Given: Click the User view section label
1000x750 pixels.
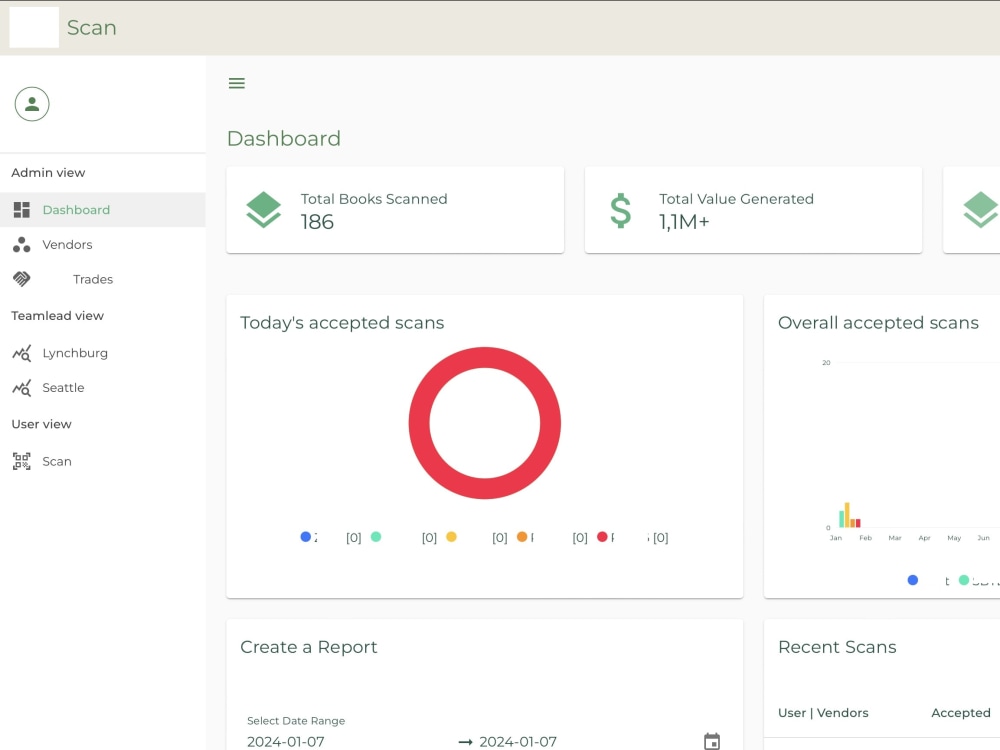Looking at the screenshot, I should click(x=41, y=424).
